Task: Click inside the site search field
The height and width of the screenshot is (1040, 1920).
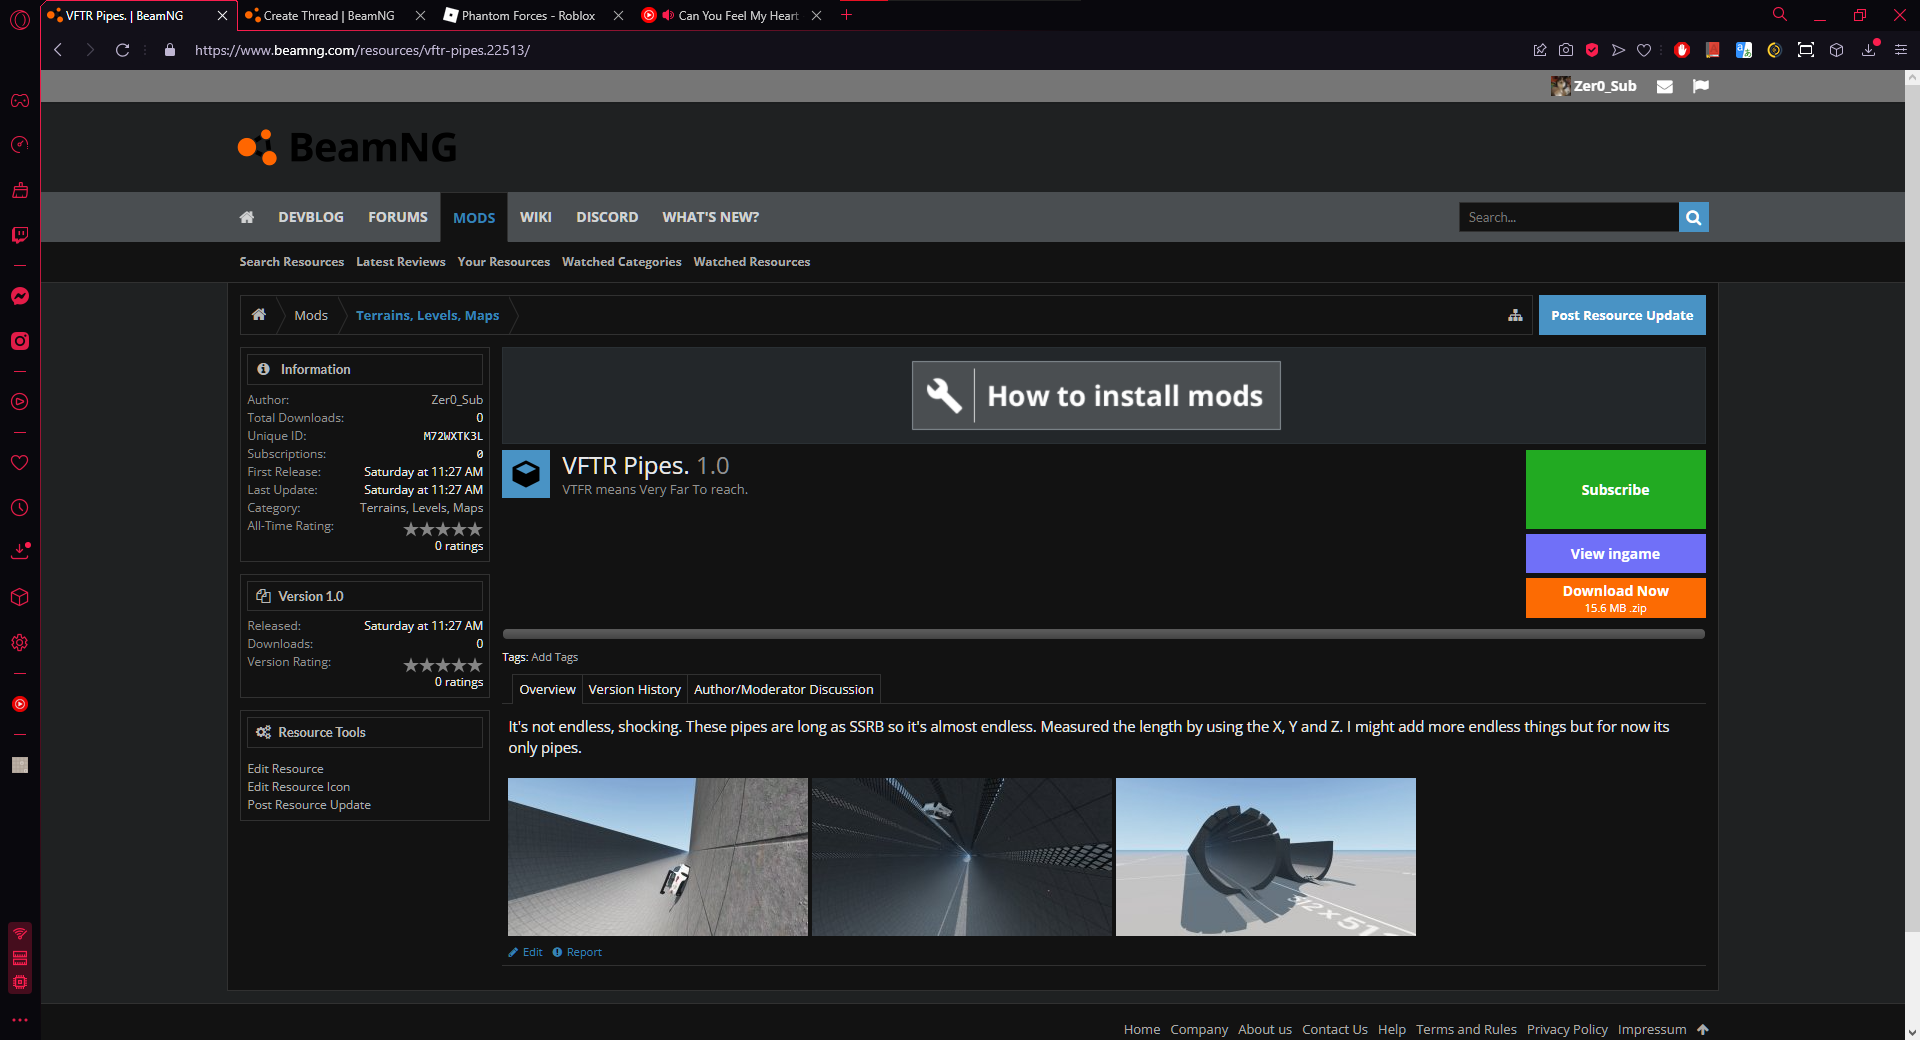Action: click(1568, 217)
